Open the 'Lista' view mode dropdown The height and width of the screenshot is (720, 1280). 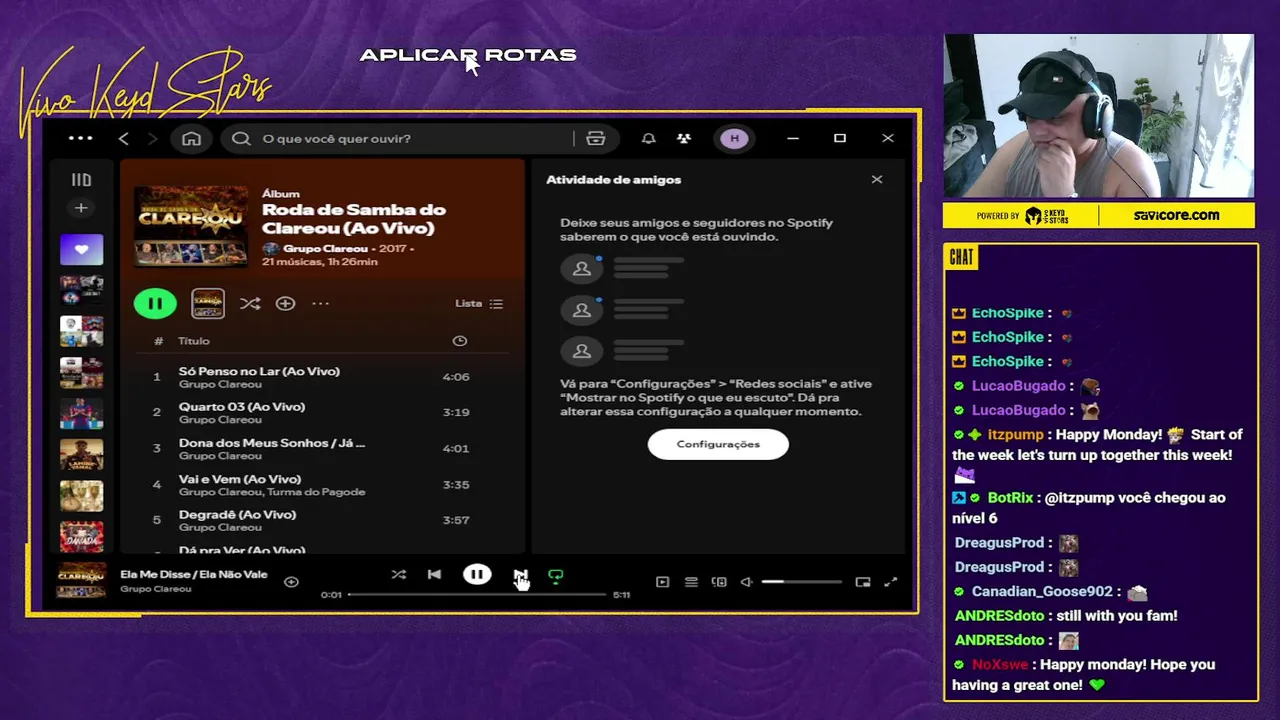coord(479,303)
